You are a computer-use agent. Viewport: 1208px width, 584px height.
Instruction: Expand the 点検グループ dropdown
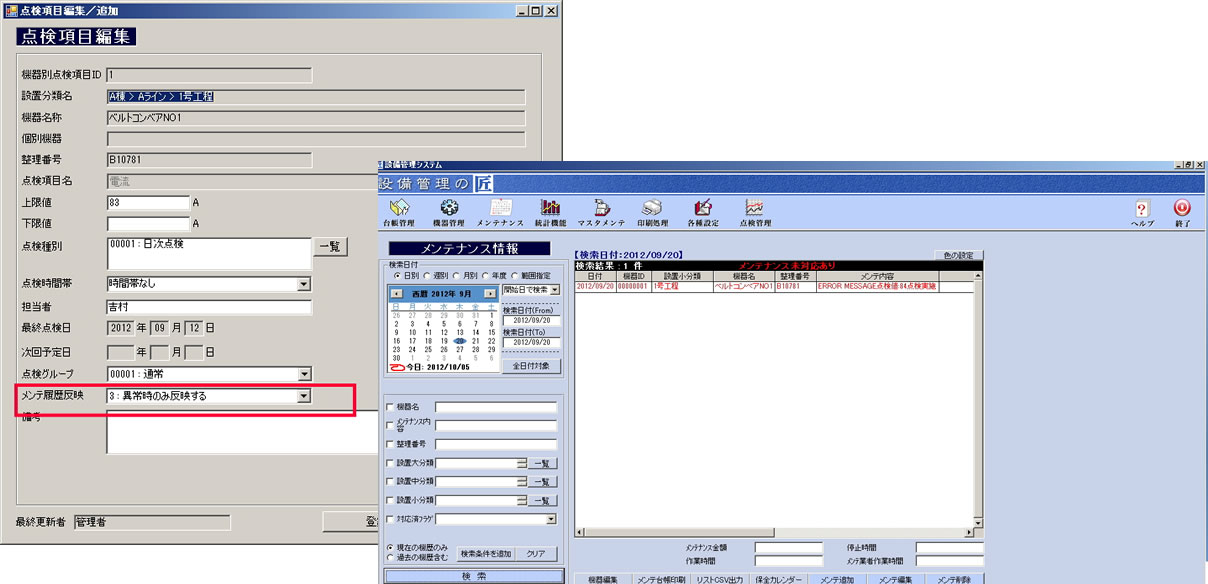point(304,375)
